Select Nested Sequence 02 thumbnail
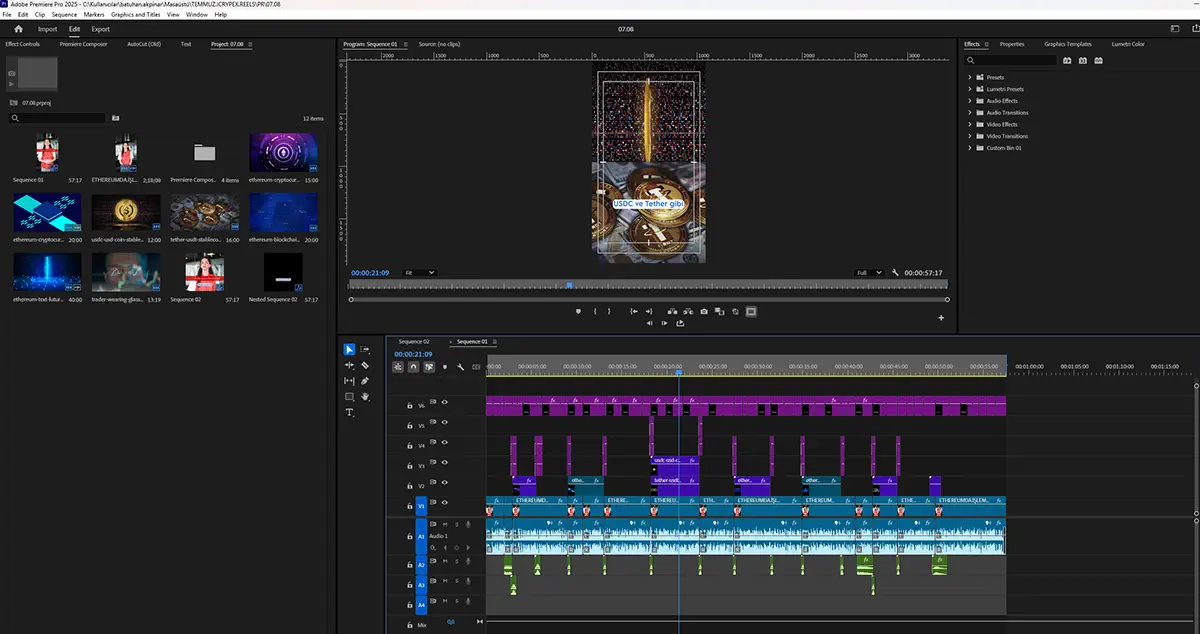1200x634 pixels. click(x=282, y=271)
